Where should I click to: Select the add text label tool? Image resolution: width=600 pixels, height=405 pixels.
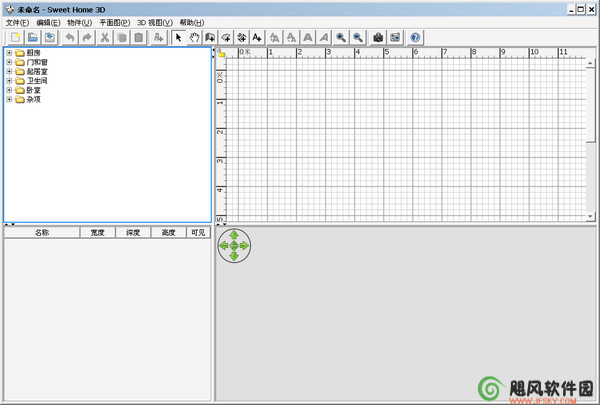click(257, 38)
